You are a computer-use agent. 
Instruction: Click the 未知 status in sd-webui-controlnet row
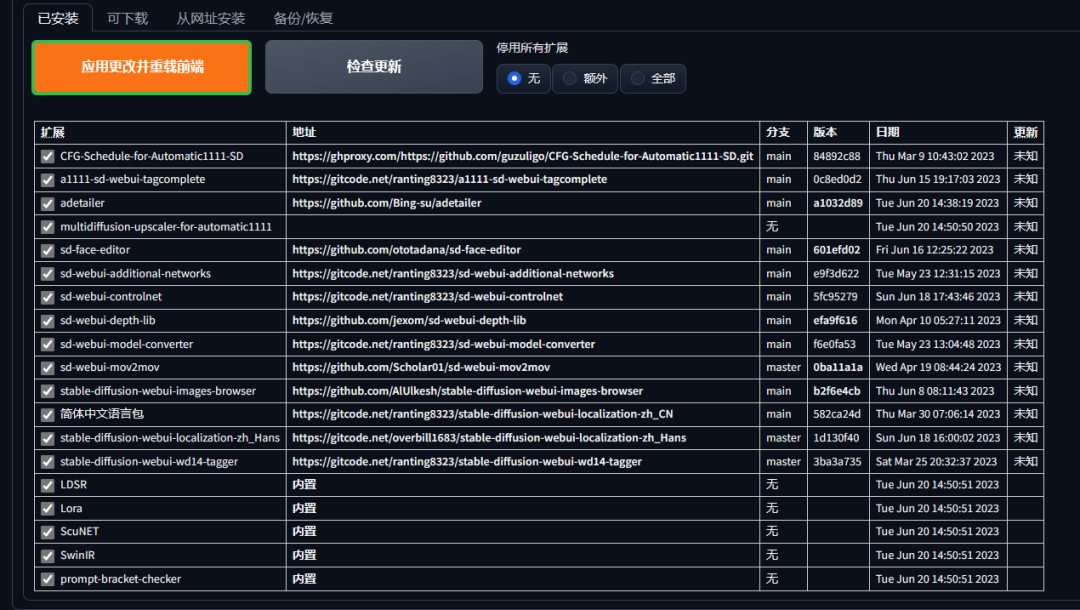coord(1026,297)
